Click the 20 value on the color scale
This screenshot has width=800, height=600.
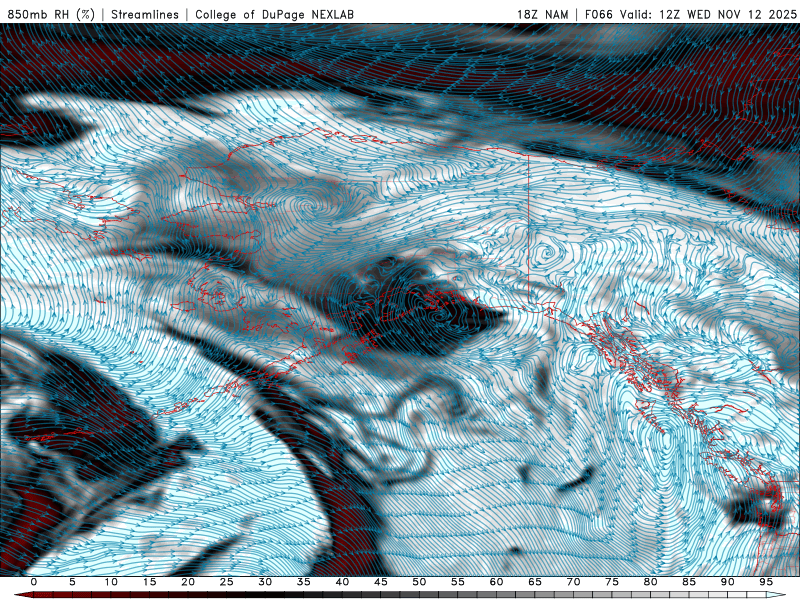(188, 582)
